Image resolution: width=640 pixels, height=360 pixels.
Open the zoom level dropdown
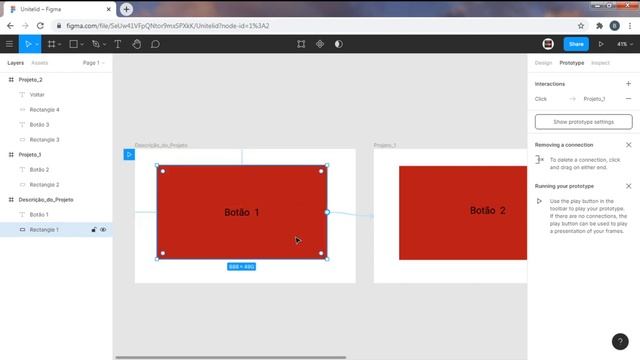click(x=624, y=44)
